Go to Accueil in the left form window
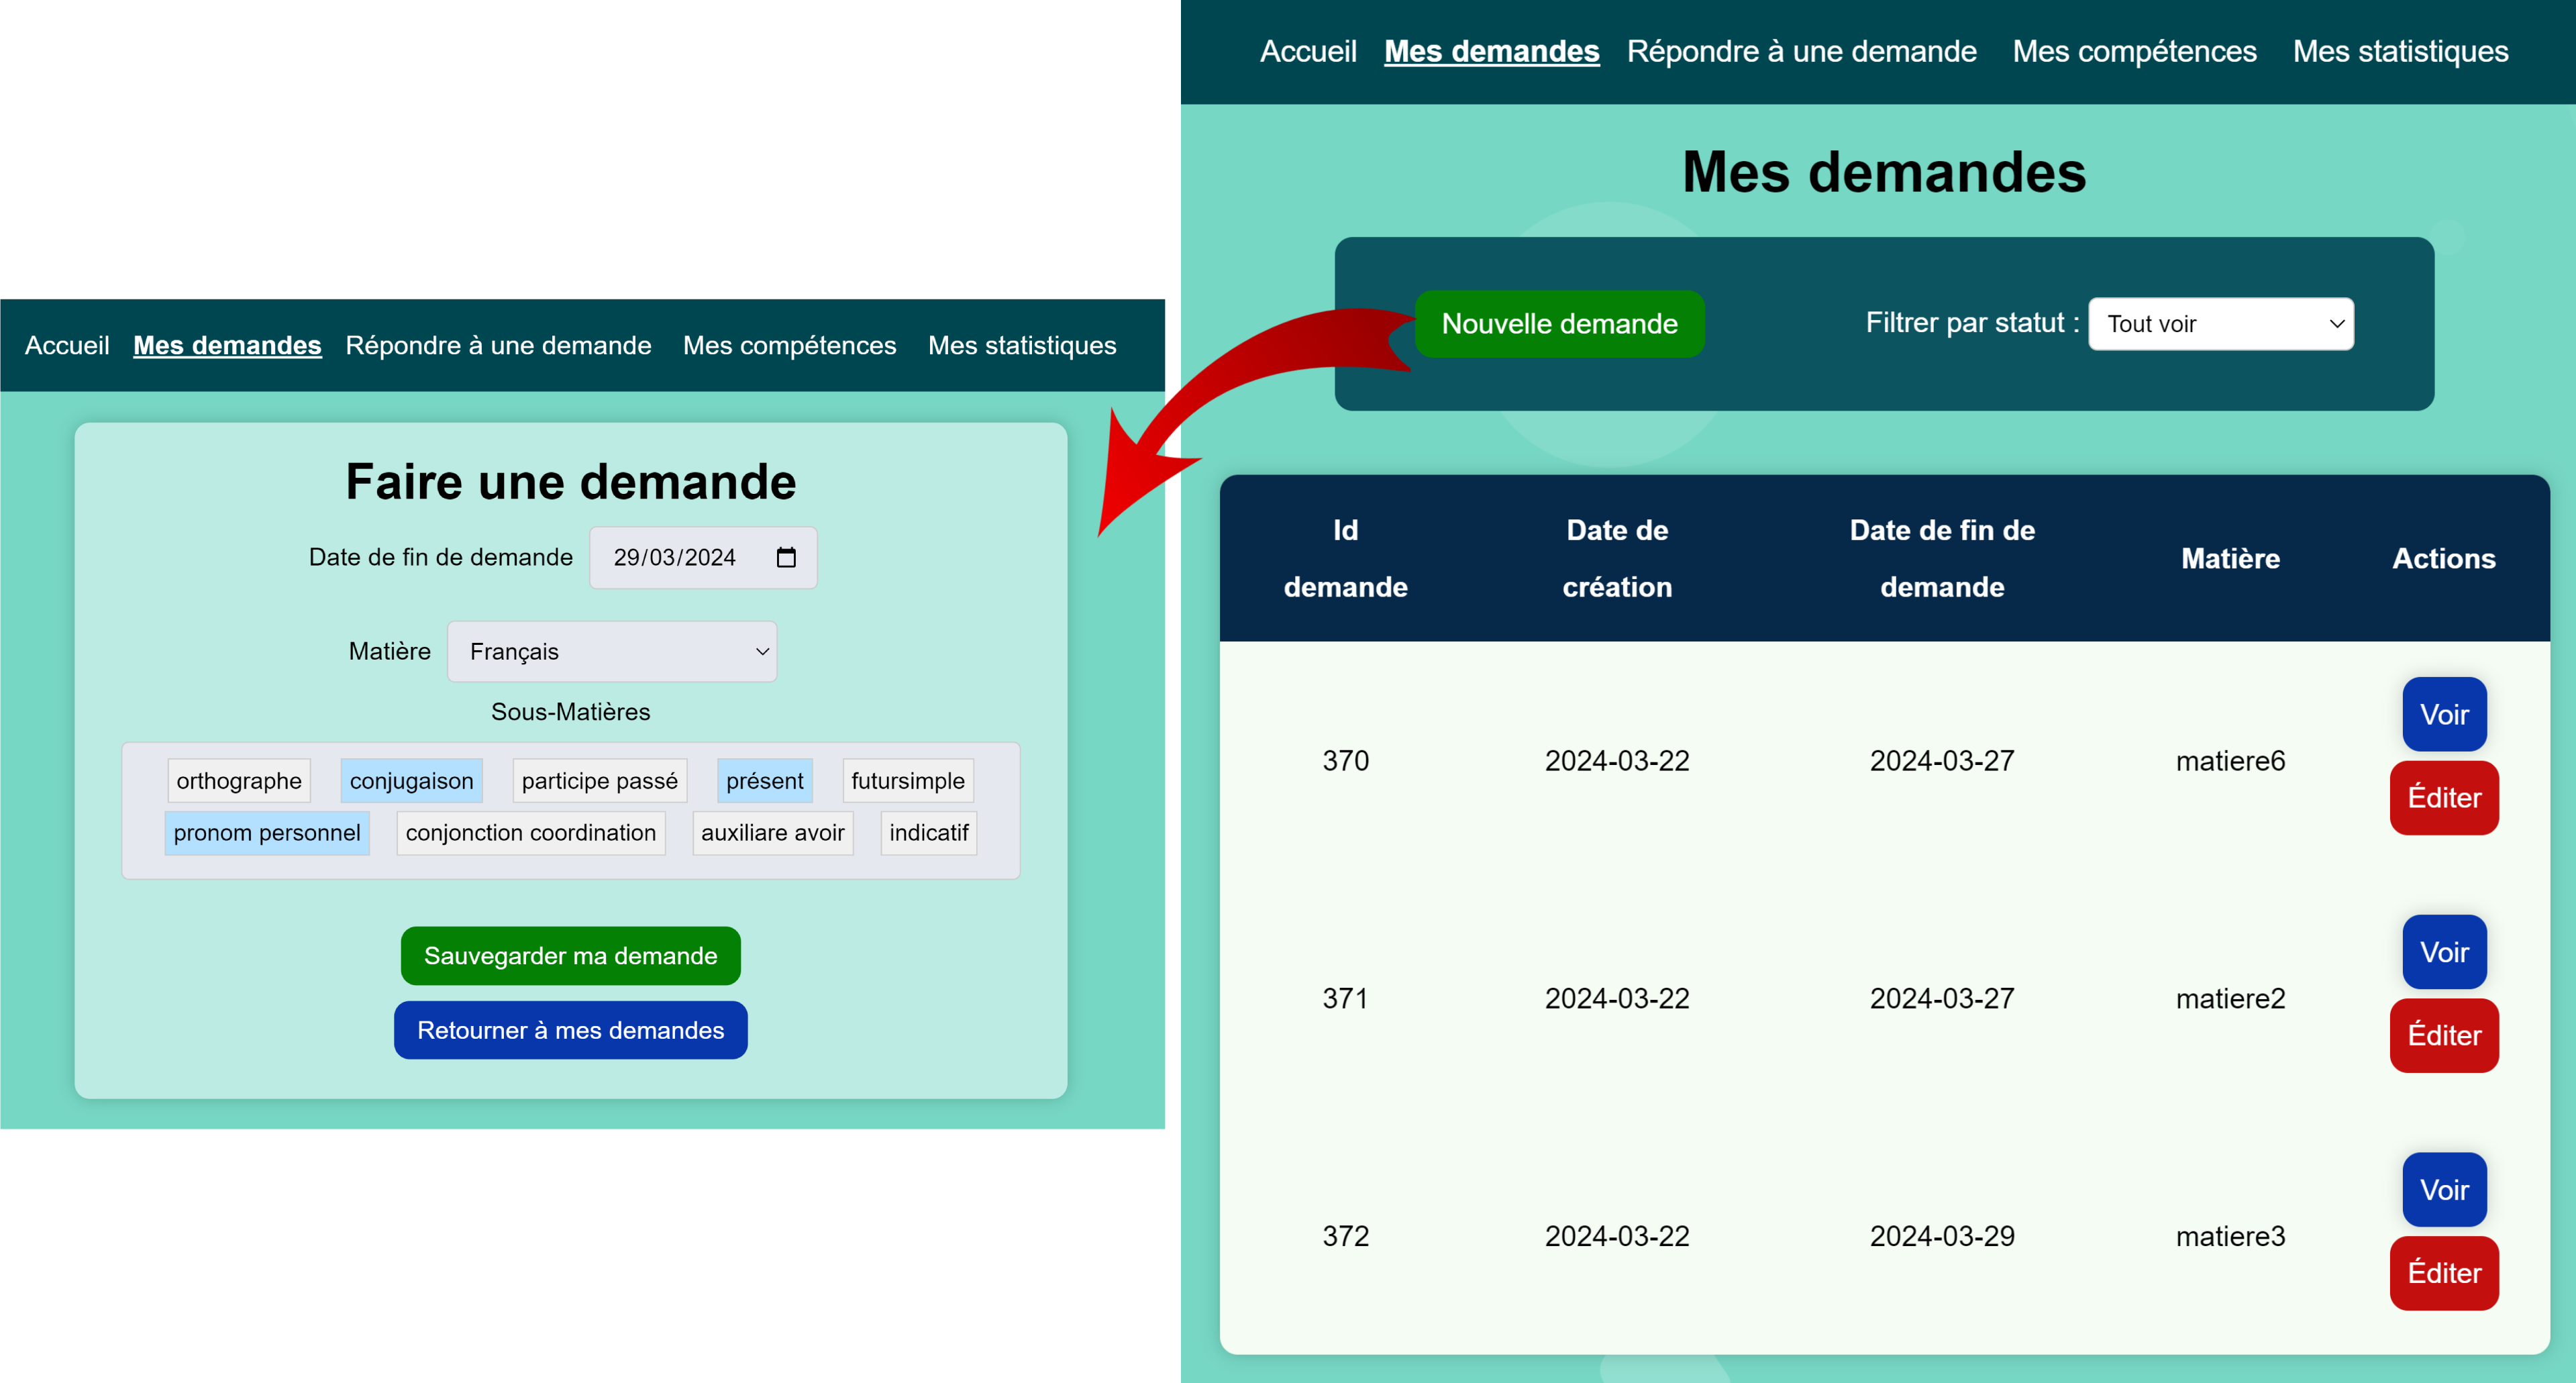Screen dimensions: 2576x1383 67,346
